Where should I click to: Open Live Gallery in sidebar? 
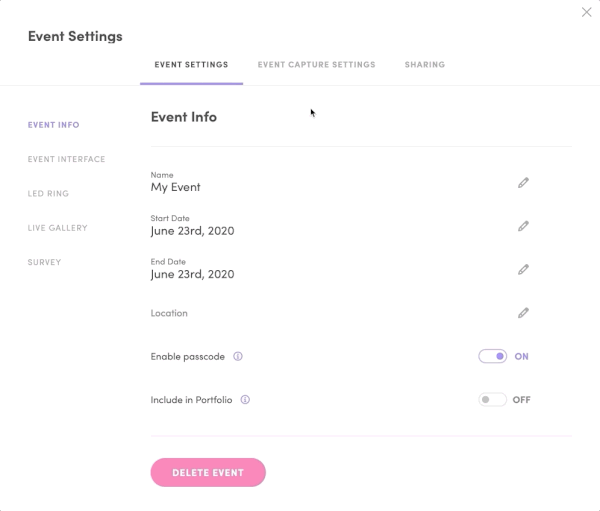57,228
